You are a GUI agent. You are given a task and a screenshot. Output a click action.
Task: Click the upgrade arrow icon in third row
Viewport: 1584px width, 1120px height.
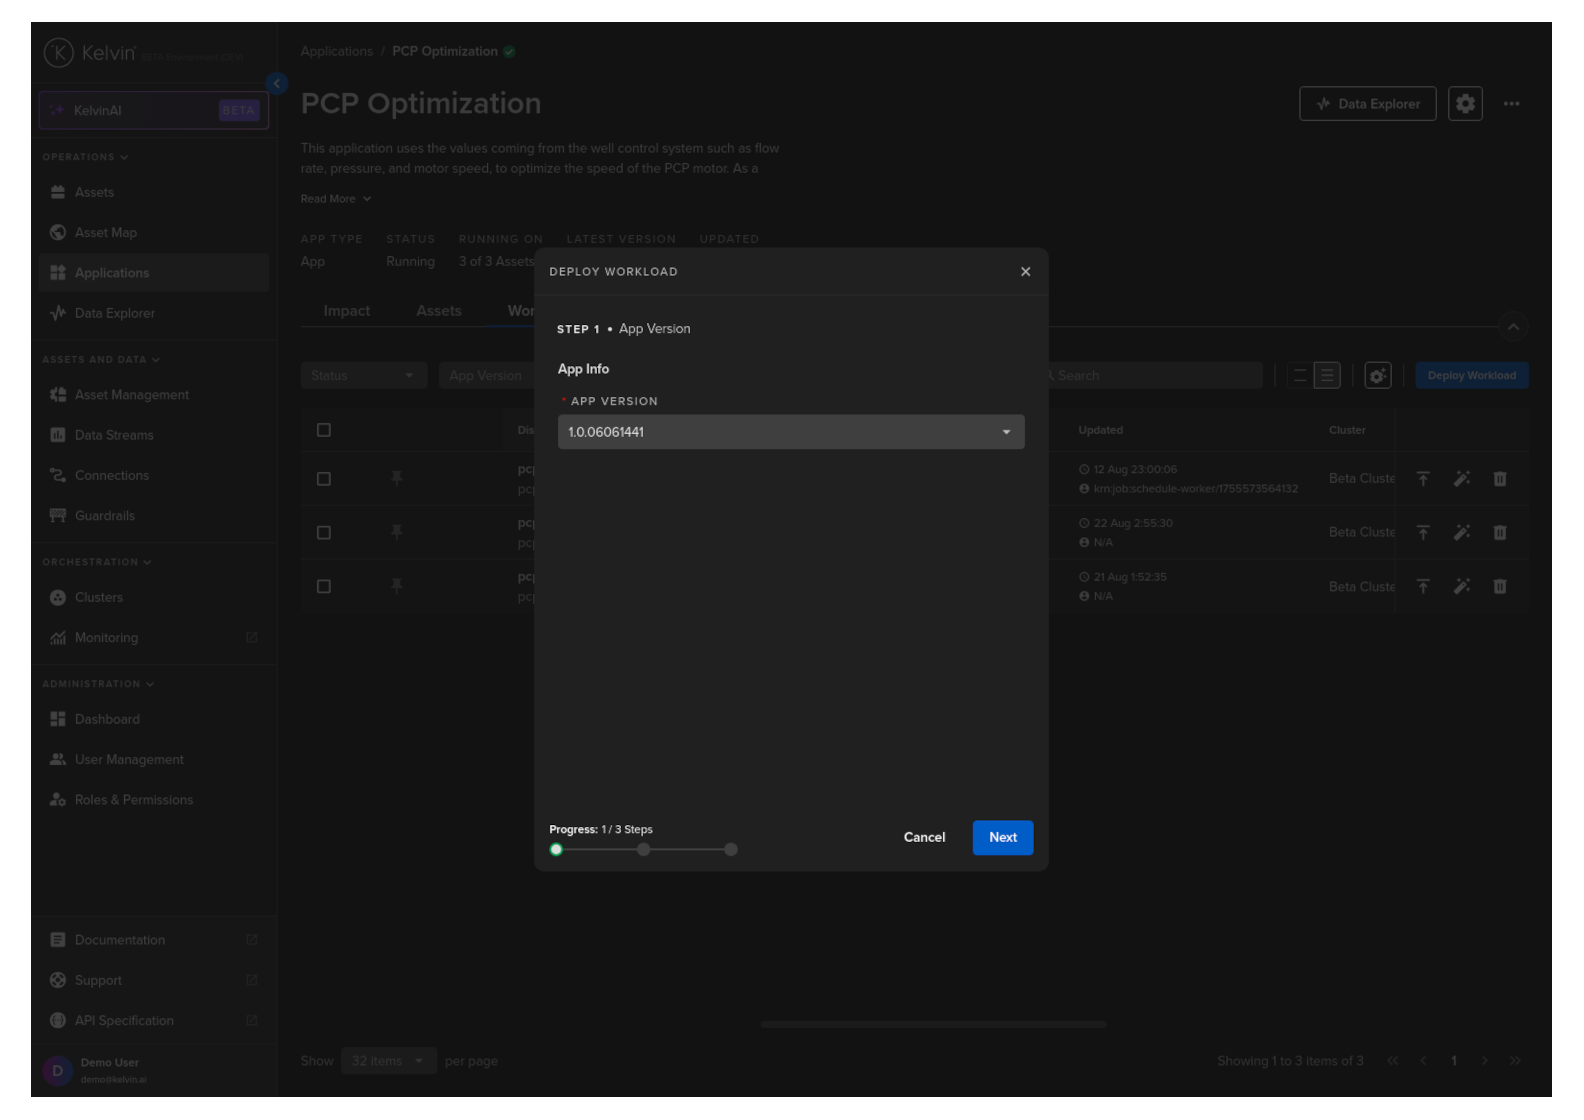click(1422, 587)
